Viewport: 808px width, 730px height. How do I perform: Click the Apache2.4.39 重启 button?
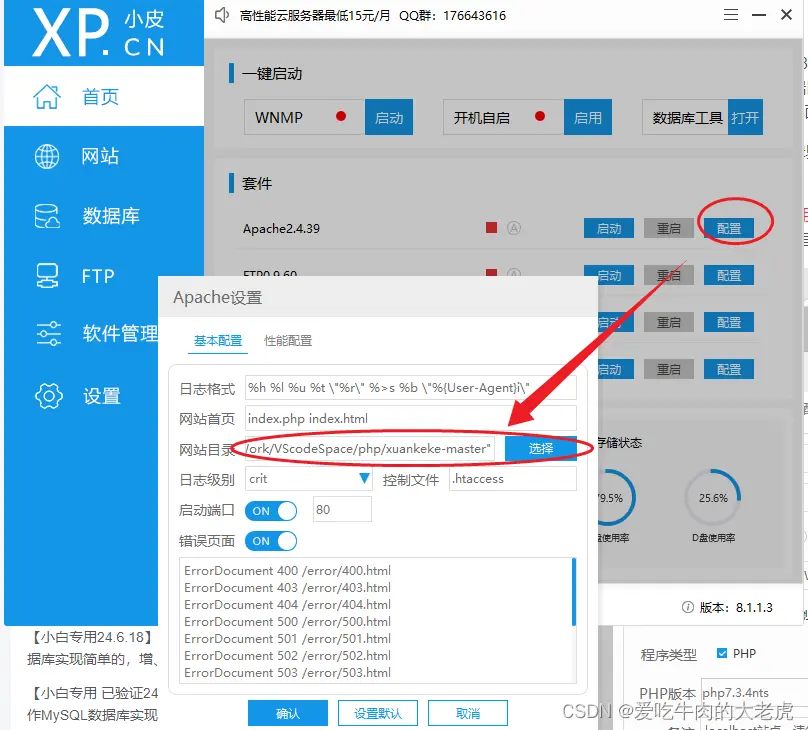pyautogui.click(x=668, y=228)
